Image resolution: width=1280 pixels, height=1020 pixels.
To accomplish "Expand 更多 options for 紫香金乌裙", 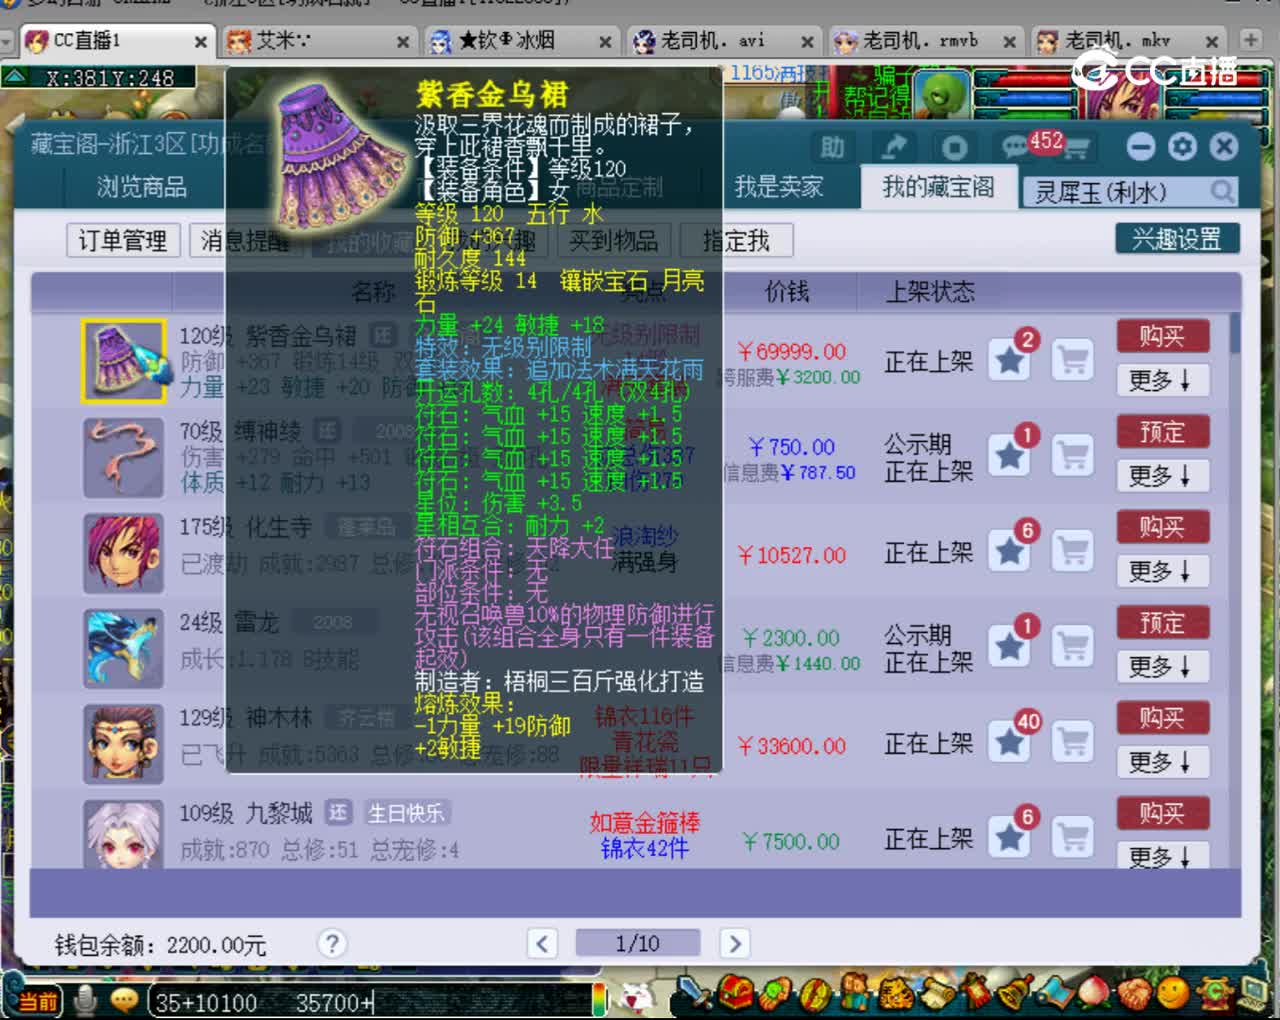I will [x=1162, y=380].
